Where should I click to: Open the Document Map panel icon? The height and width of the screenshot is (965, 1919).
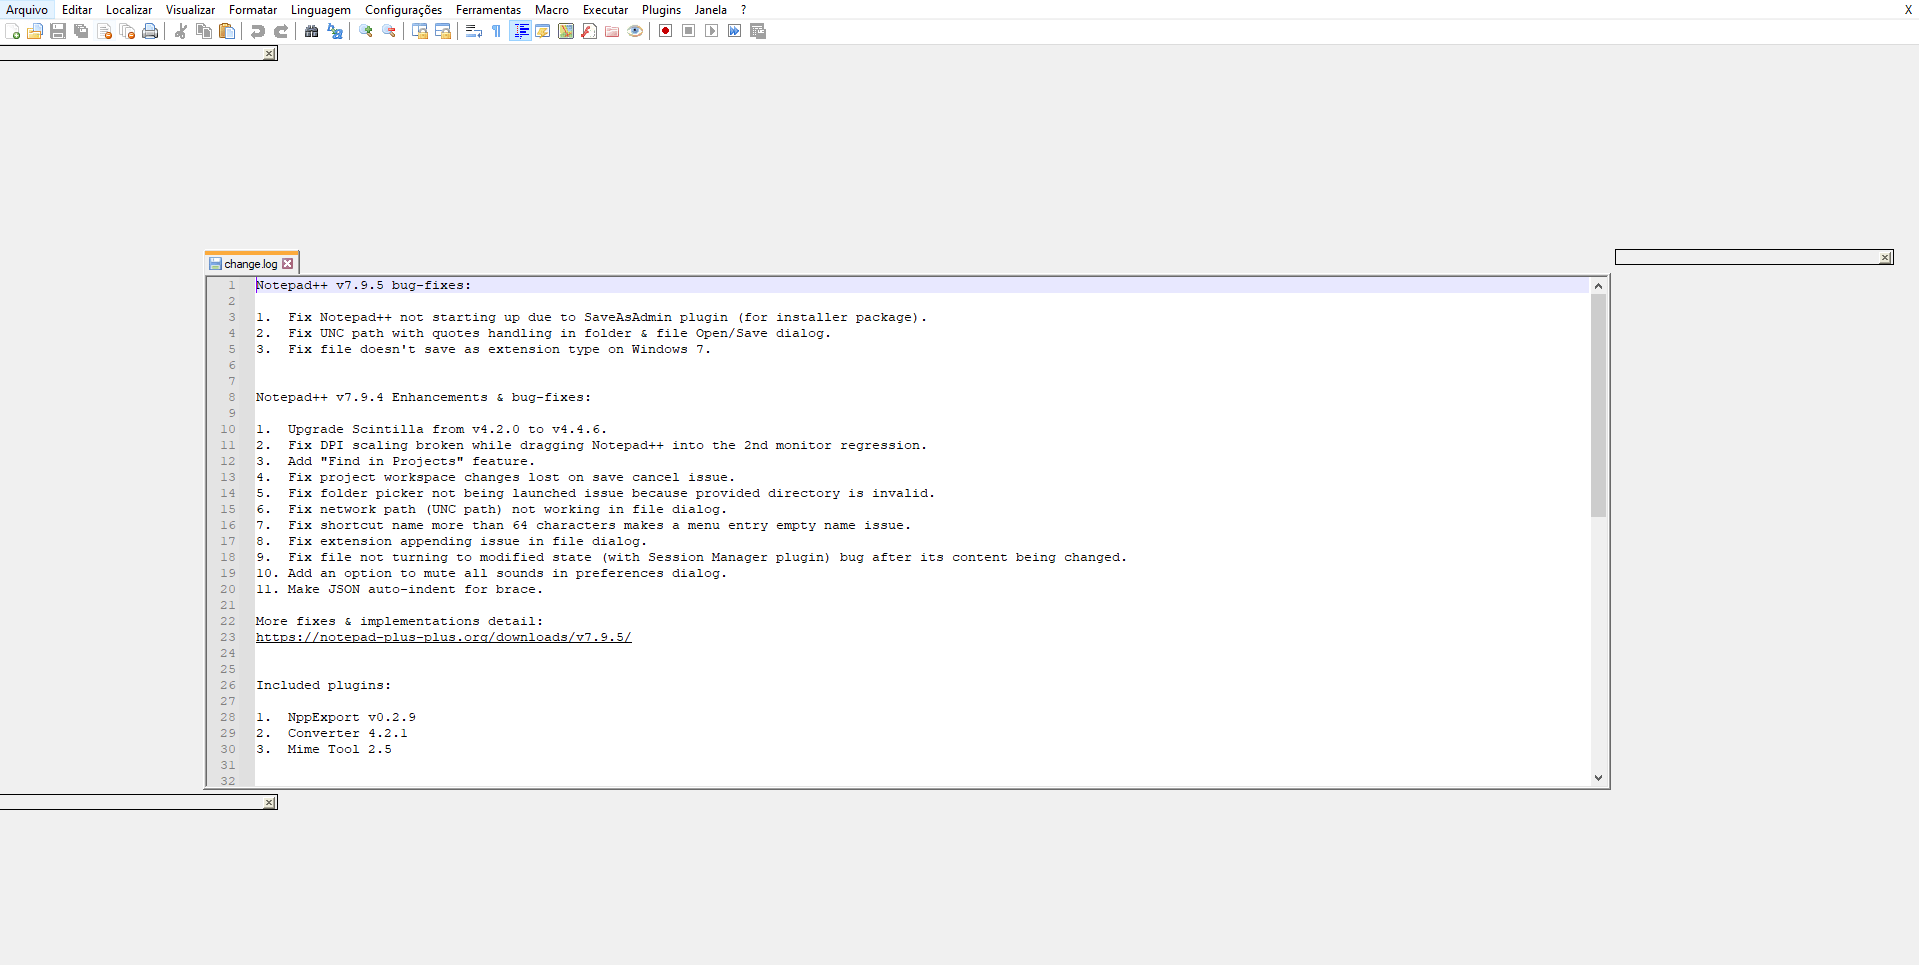click(565, 31)
